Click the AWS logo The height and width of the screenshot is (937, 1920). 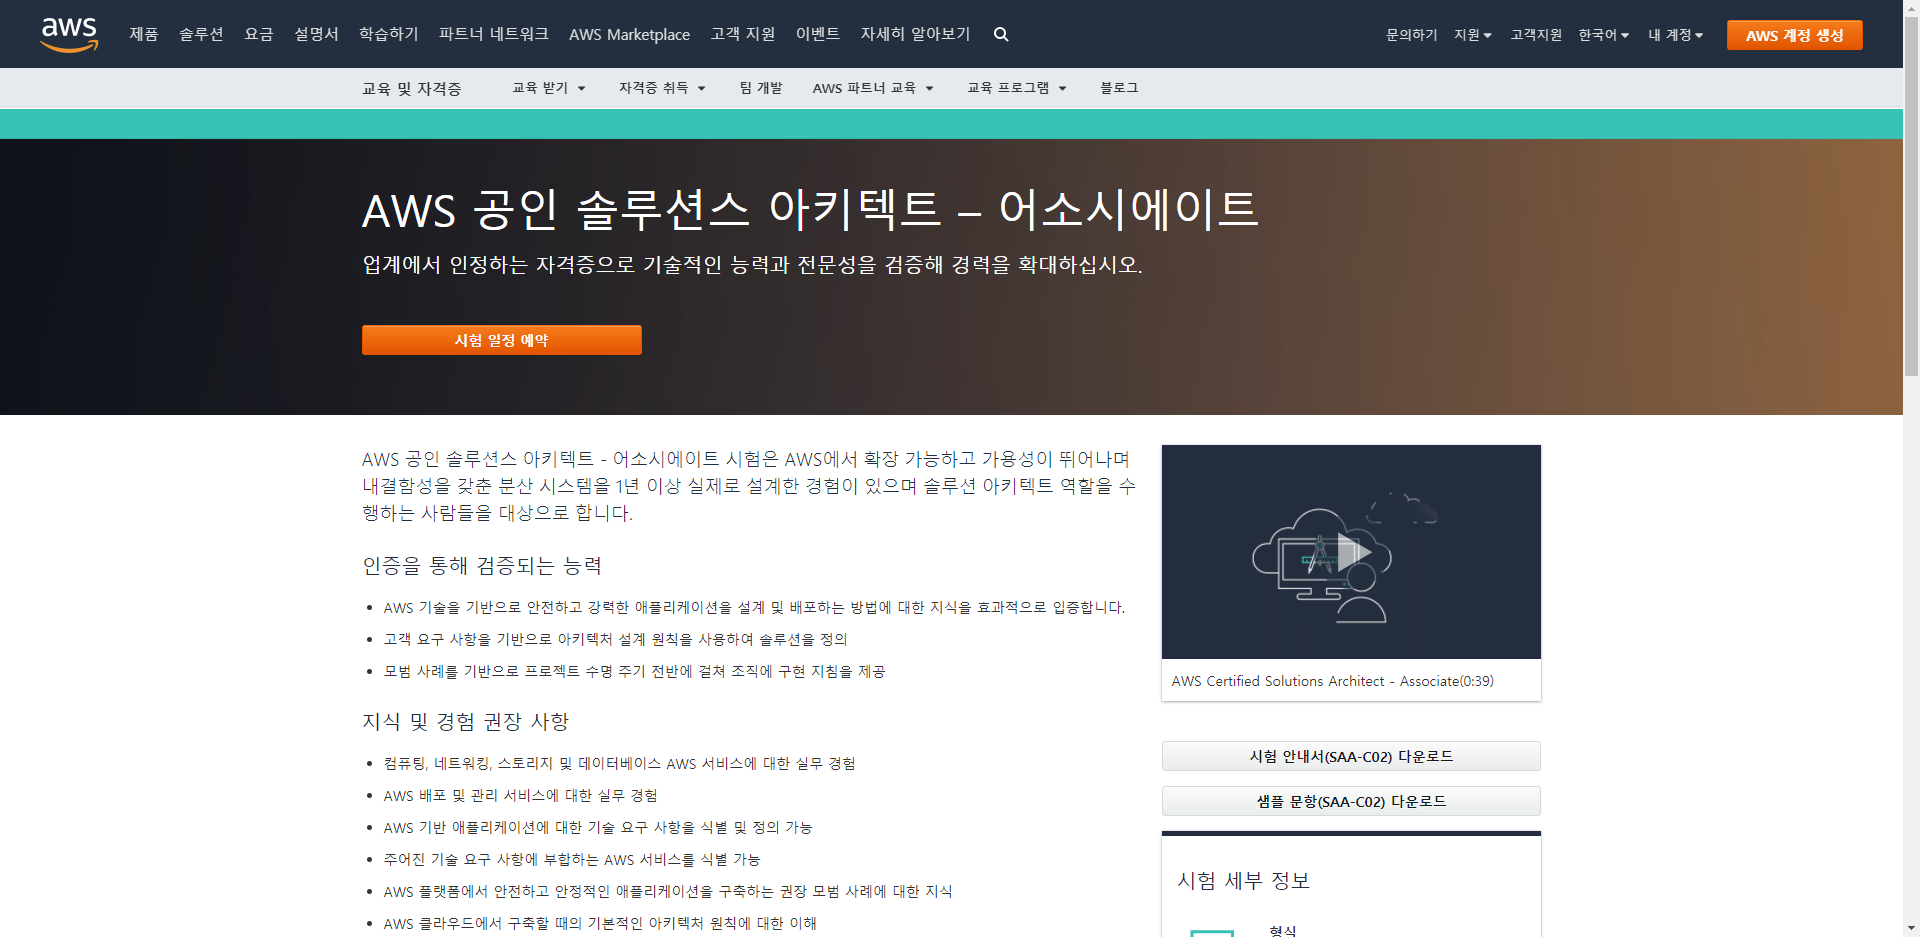coord(69,34)
